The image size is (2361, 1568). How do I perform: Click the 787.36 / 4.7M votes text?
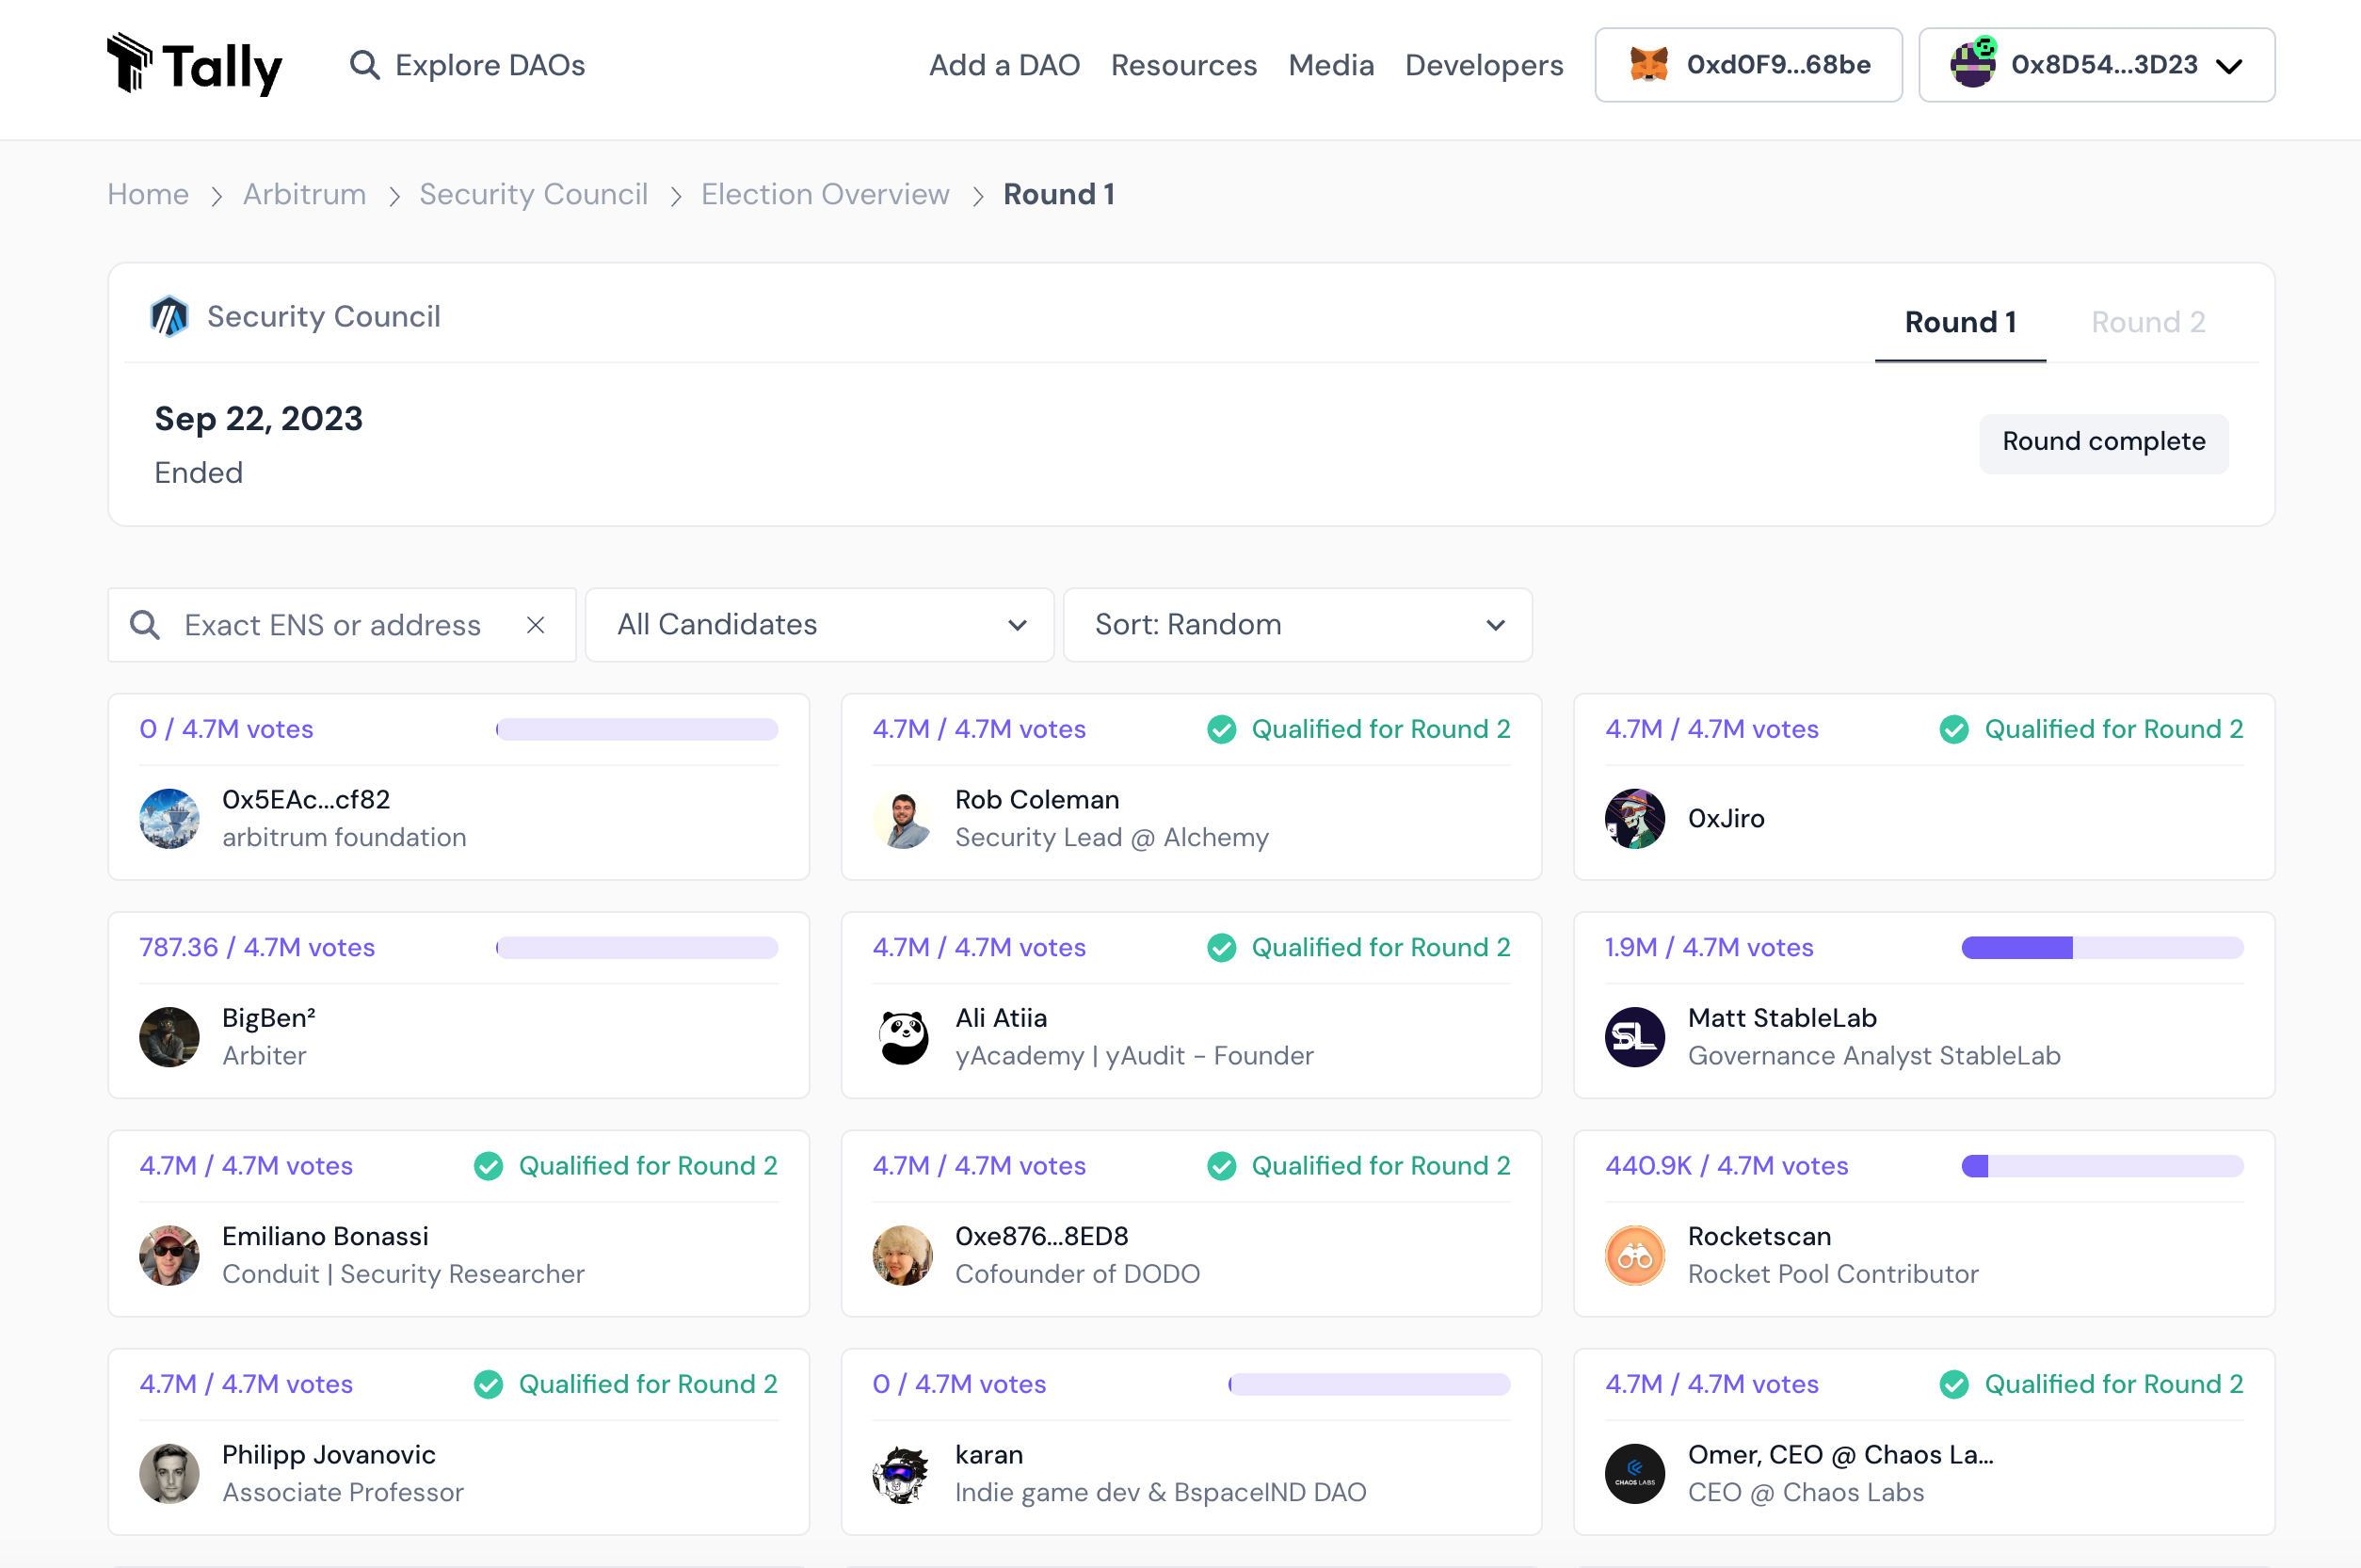(x=257, y=947)
